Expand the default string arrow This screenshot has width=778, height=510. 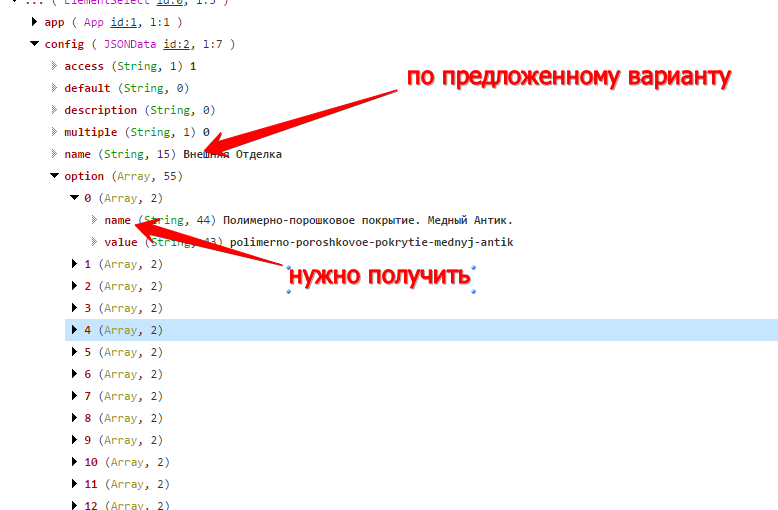[54, 87]
